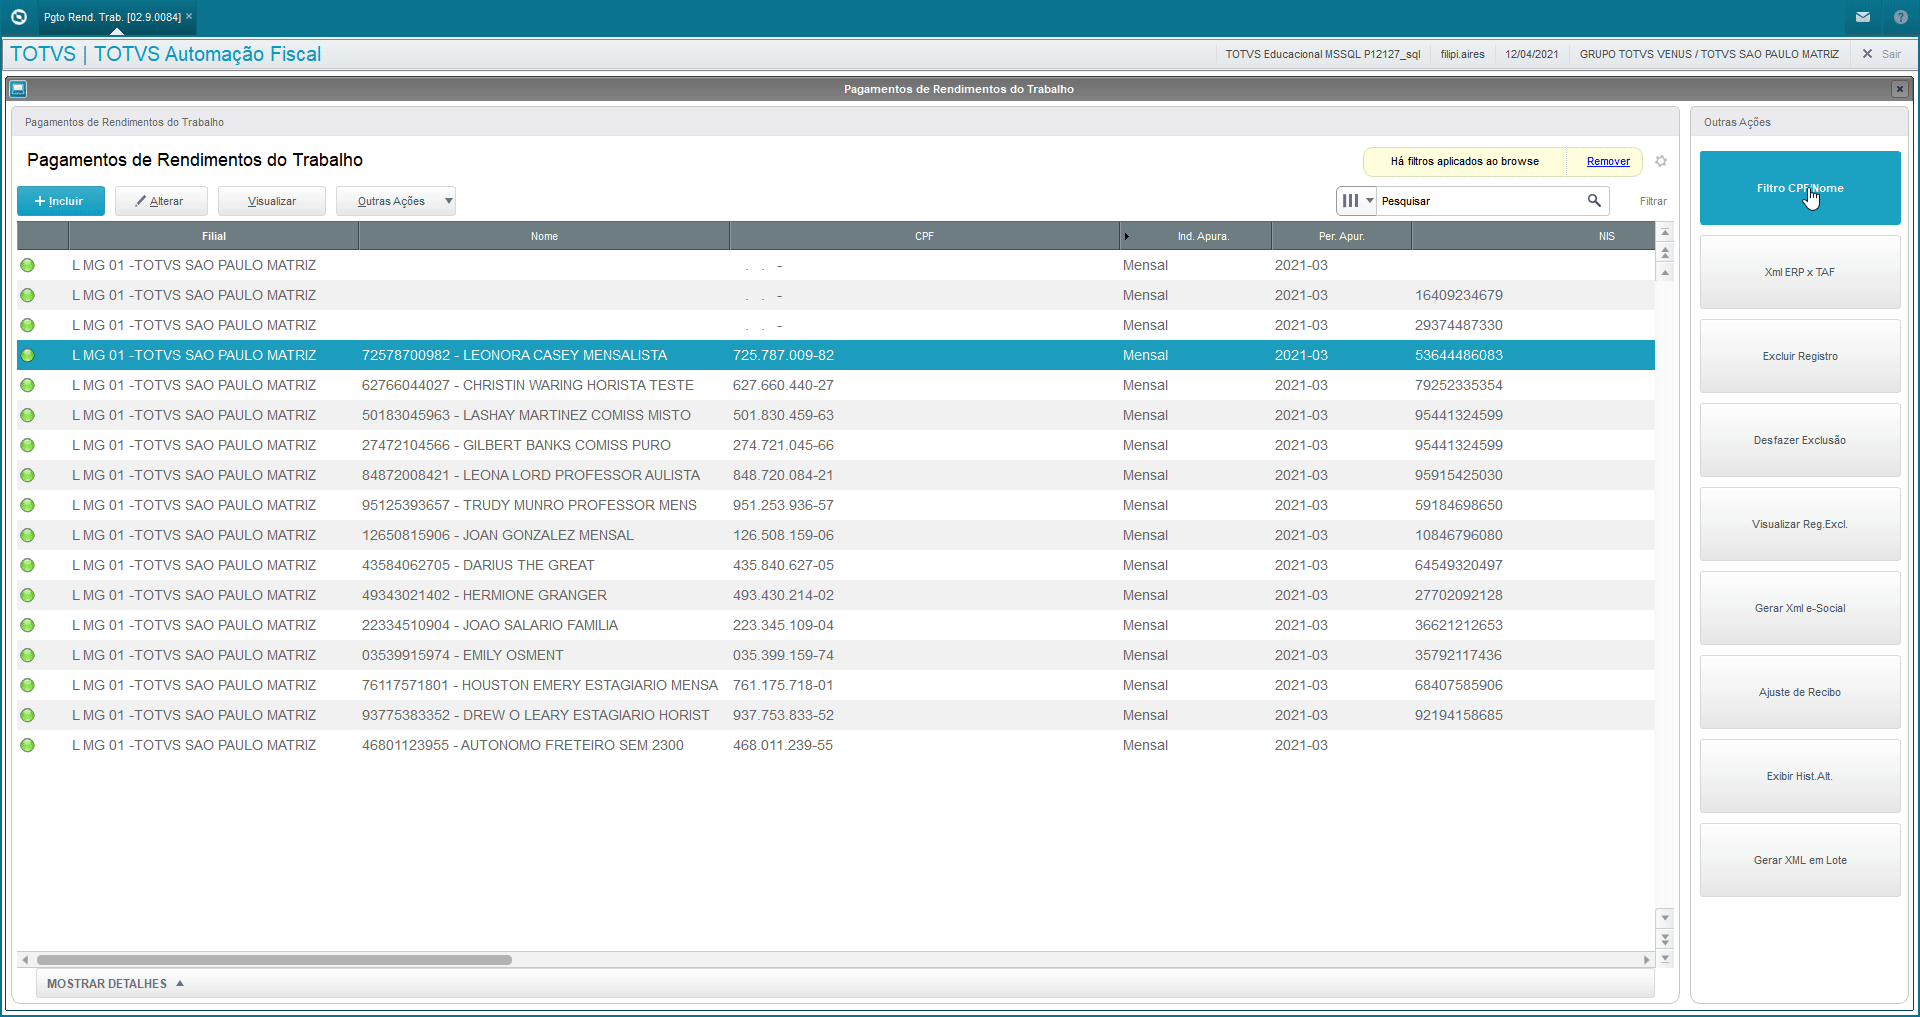Select Xml ERP x TAF action
The height and width of the screenshot is (1017, 1920).
pyautogui.click(x=1800, y=272)
